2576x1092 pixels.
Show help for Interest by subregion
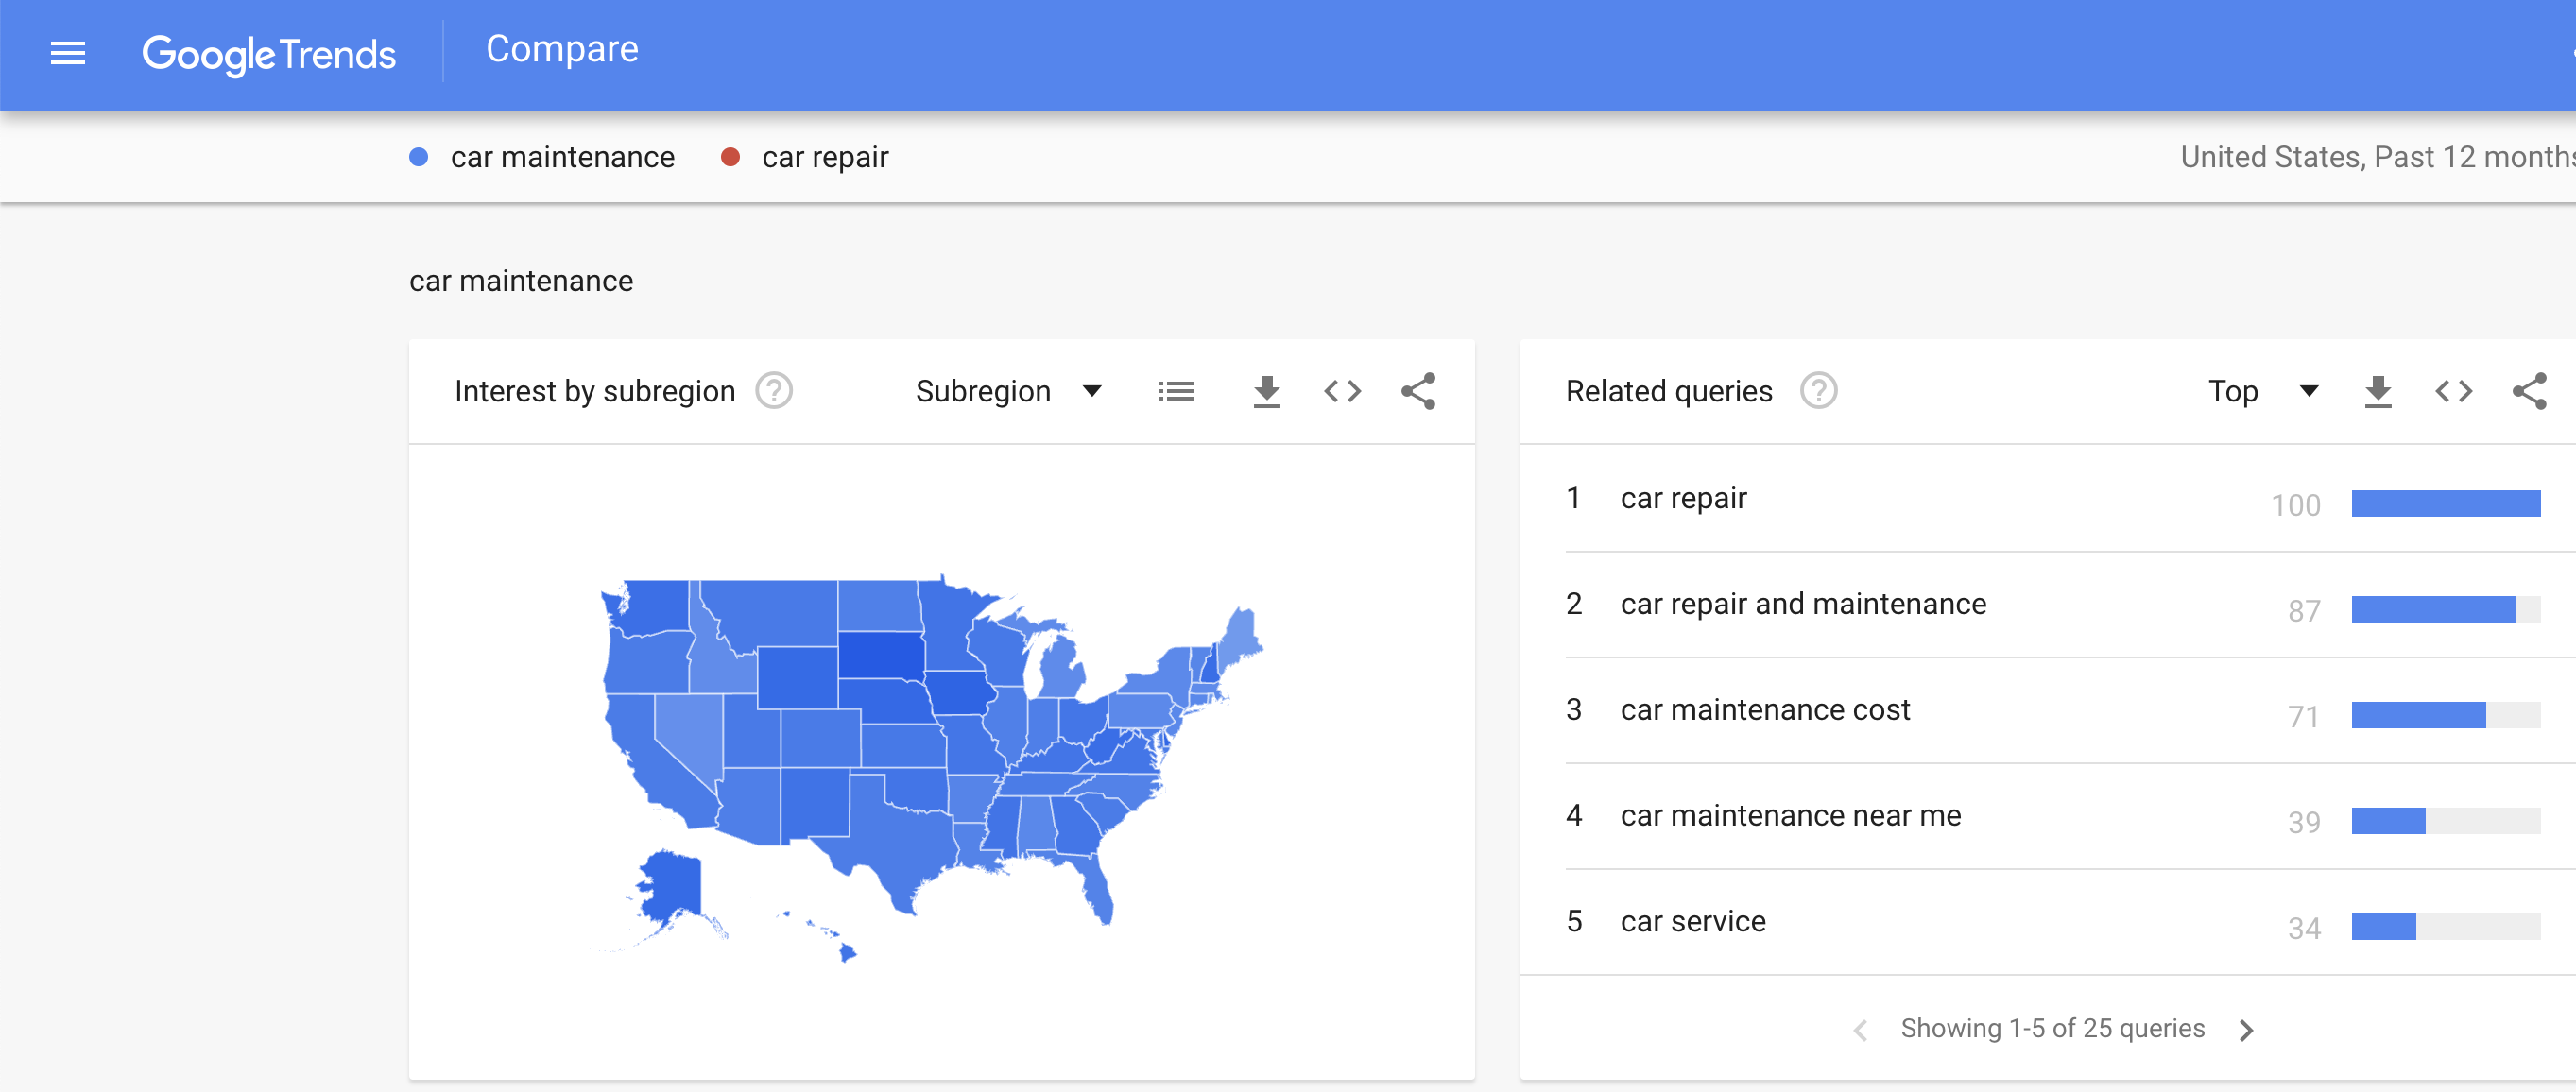coord(772,390)
